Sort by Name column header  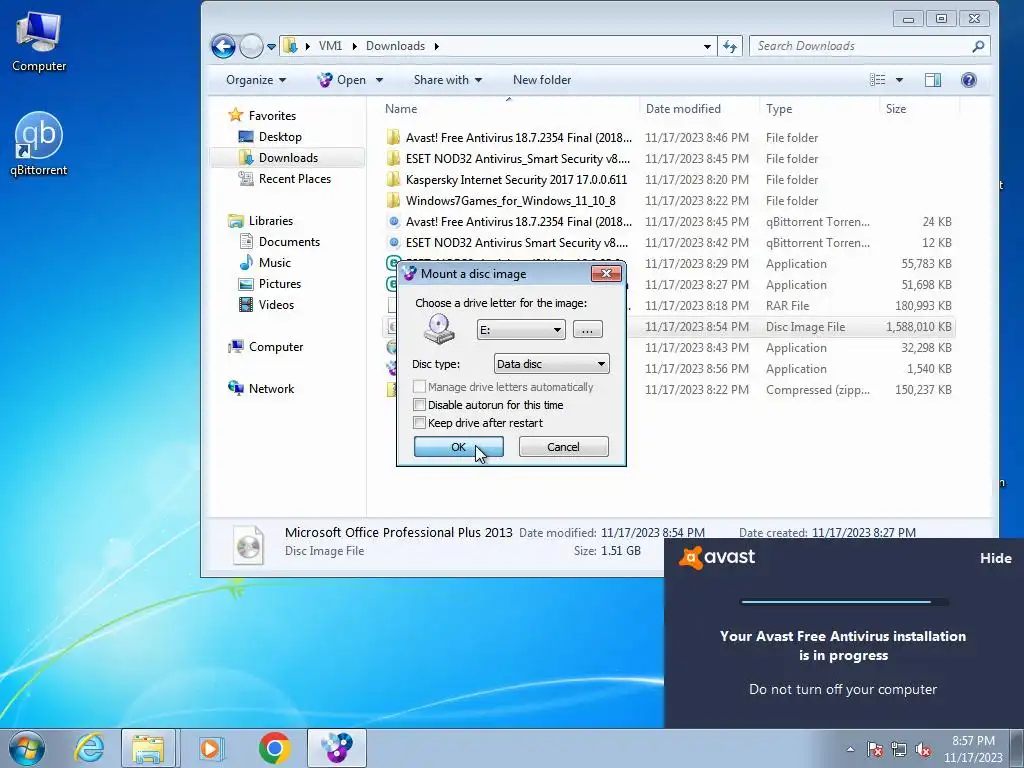tap(509, 108)
